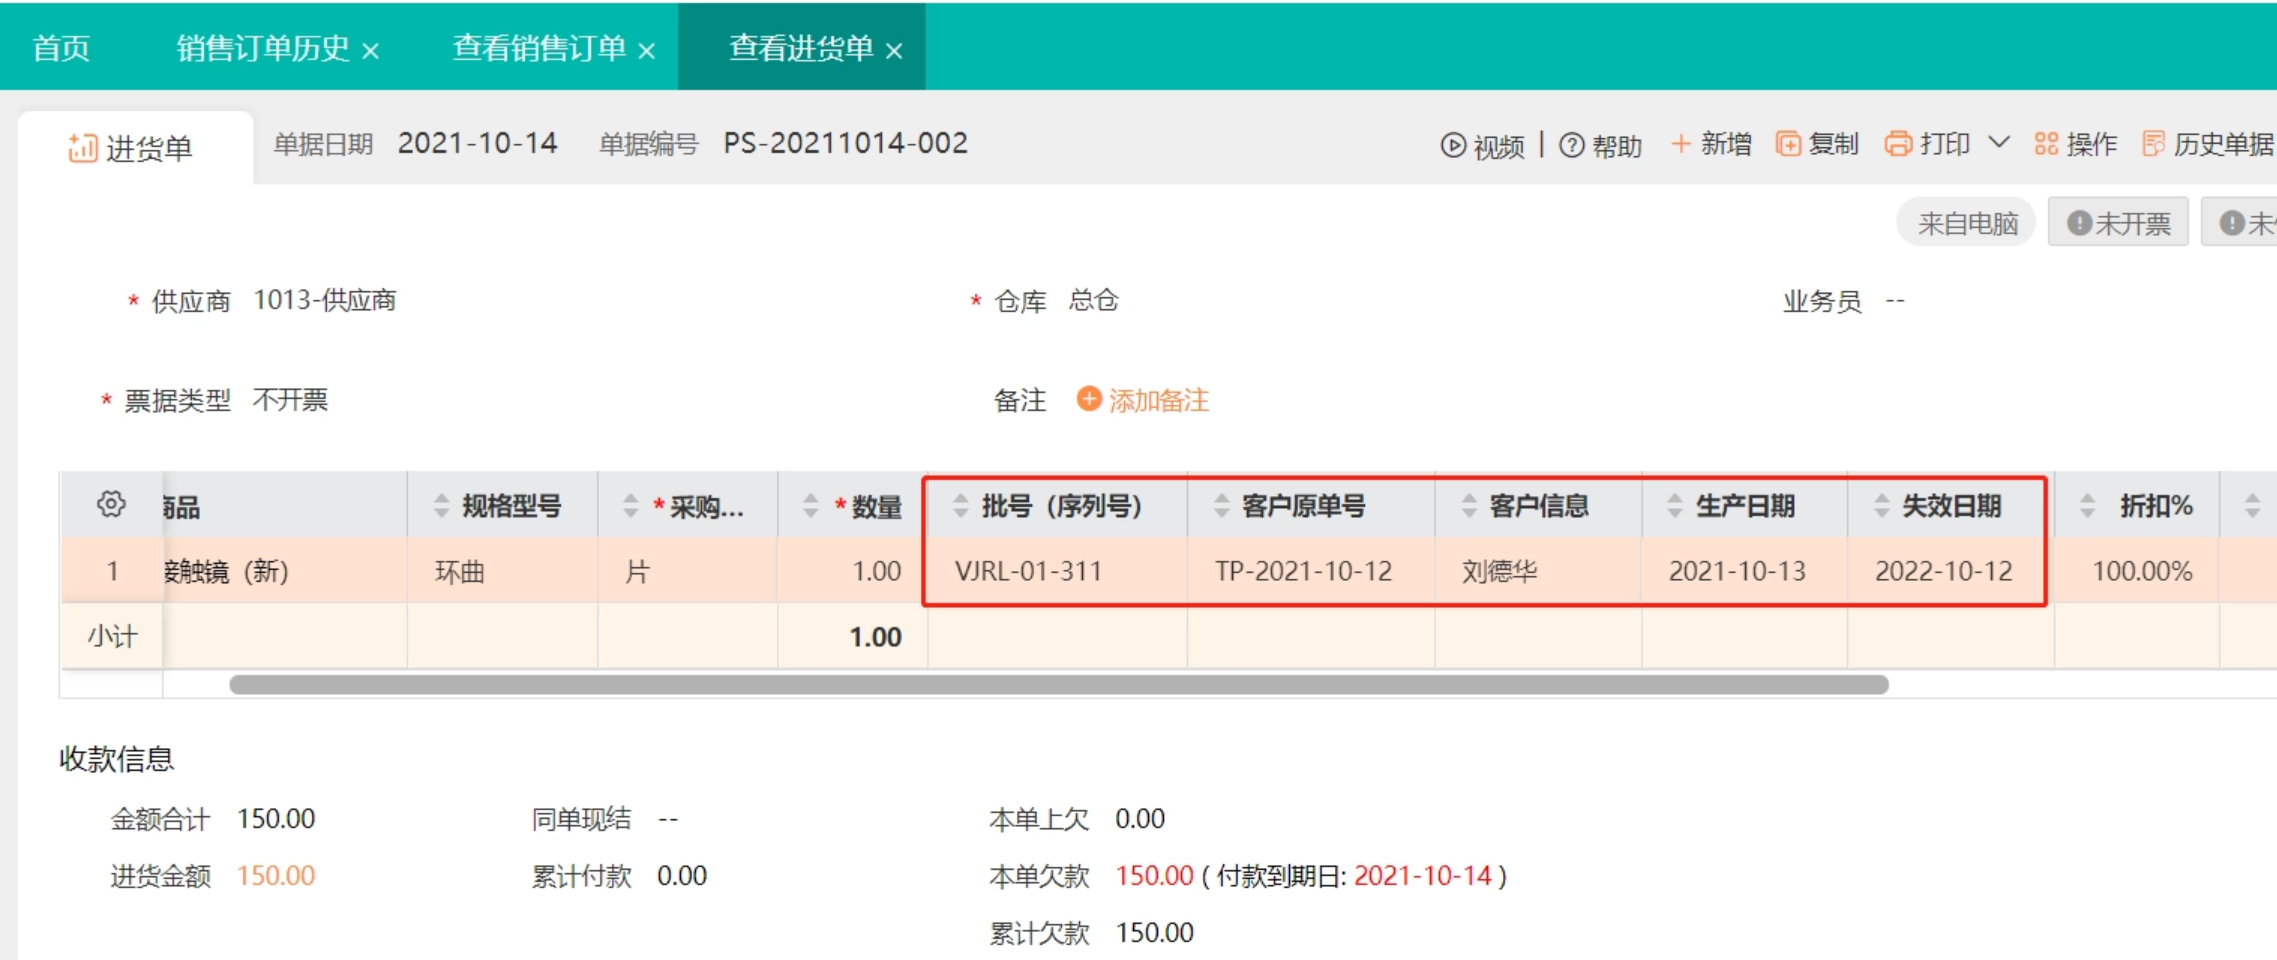Screen dimensions: 2277x960
Task: Click the 复制 copy document icon
Action: tap(1787, 144)
